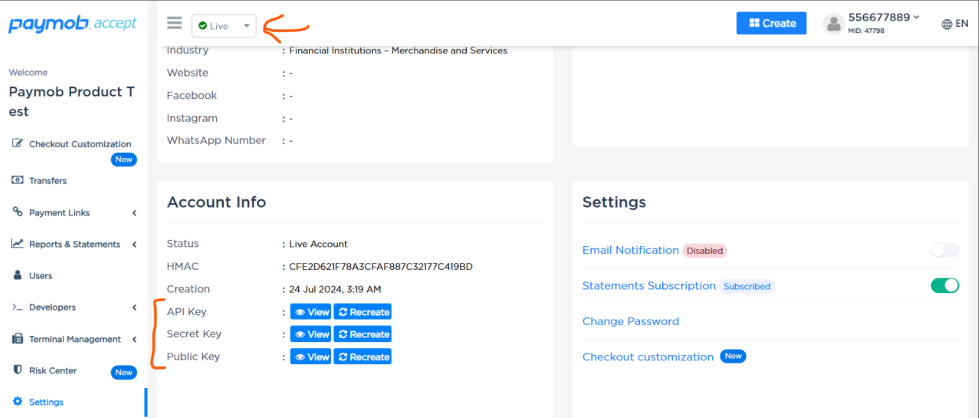
Task: Turn off the Statements Subscription toggle
Action: [x=944, y=286]
